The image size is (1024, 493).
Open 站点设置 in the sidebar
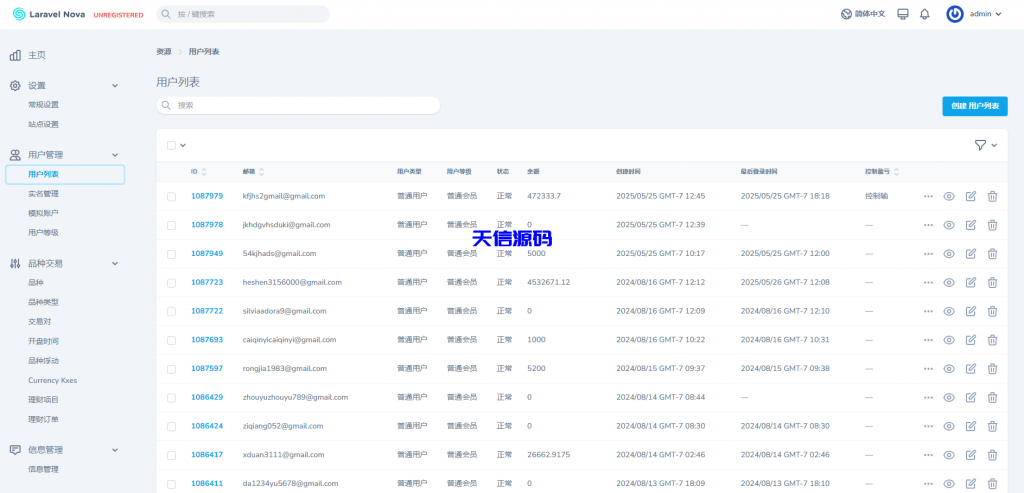43,124
